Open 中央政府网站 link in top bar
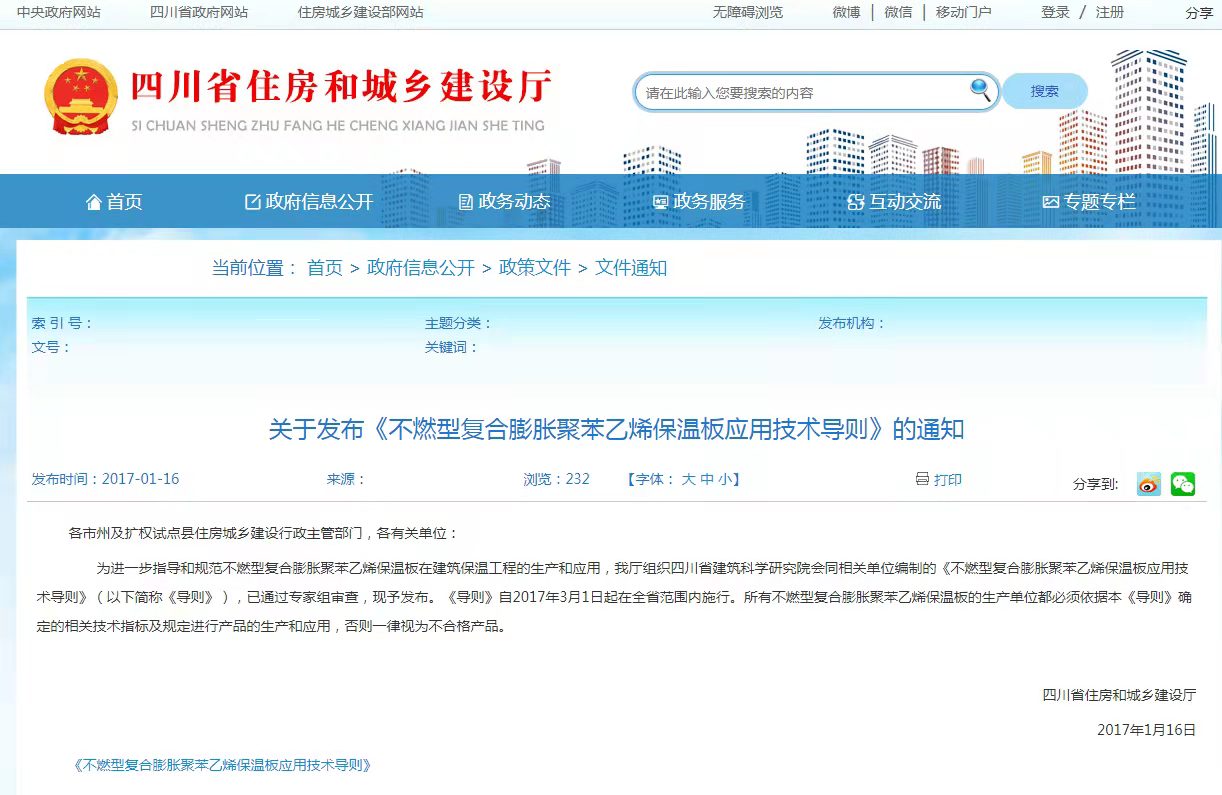The width and height of the screenshot is (1222, 795). click(x=59, y=12)
